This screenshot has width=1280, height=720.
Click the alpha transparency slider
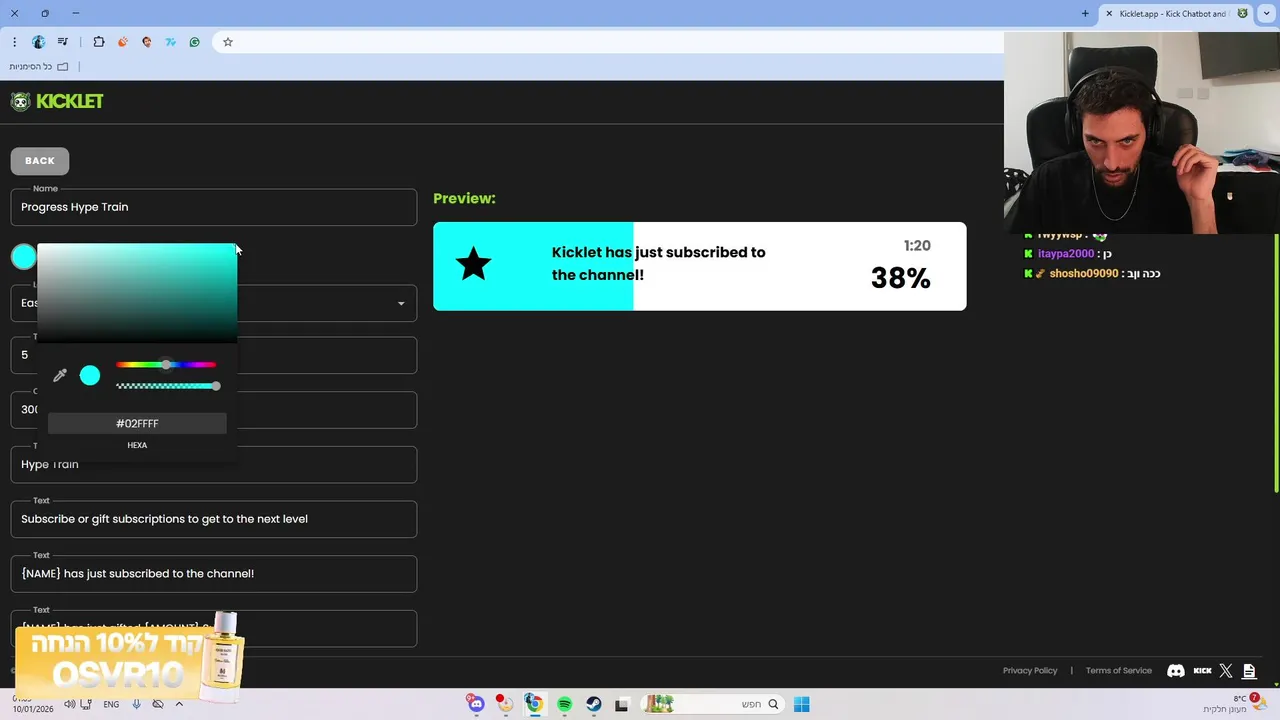(166, 386)
